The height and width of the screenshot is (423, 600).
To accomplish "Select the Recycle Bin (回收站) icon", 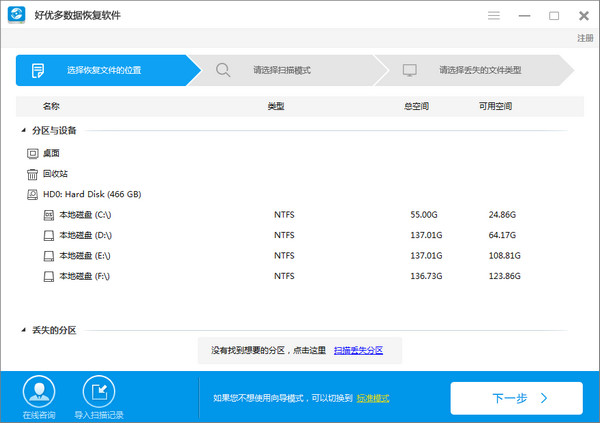I will coord(33,173).
